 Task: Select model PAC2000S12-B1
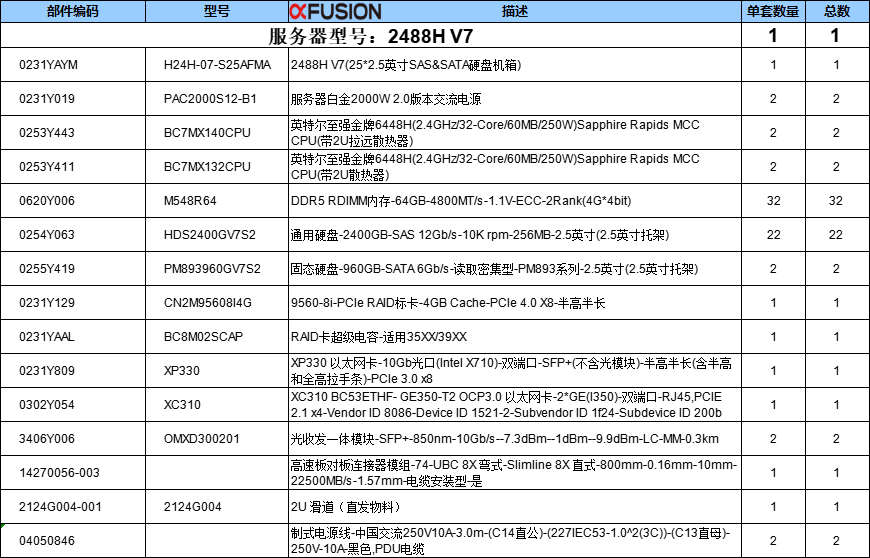click(210, 99)
